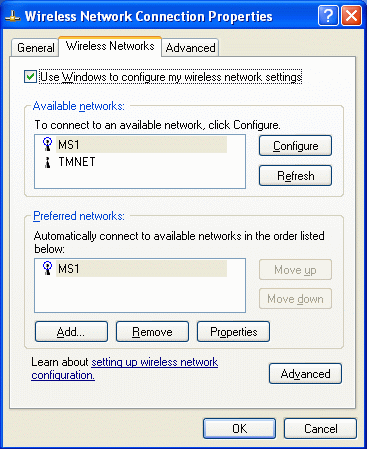Click the MS1 antenna icon in Preferred networks
This screenshot has height=449, width=369.
47,268
